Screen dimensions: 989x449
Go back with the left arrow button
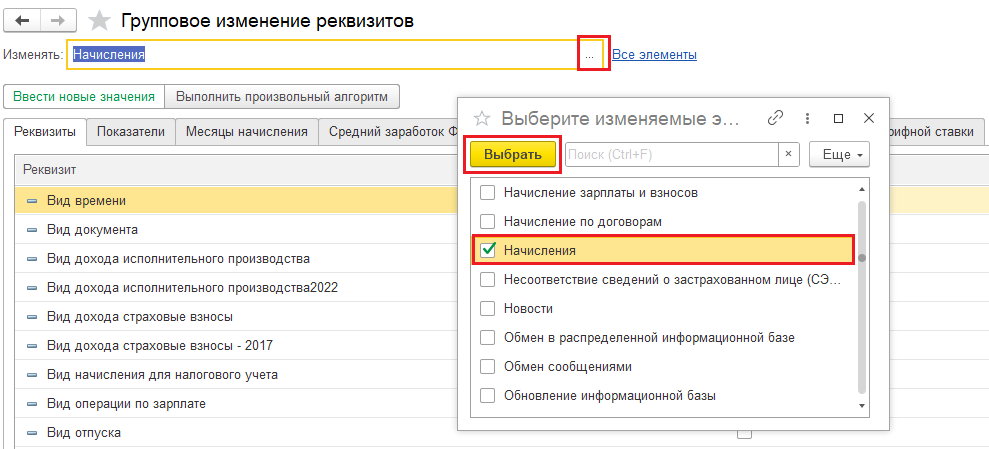click(x=22, y=21)
